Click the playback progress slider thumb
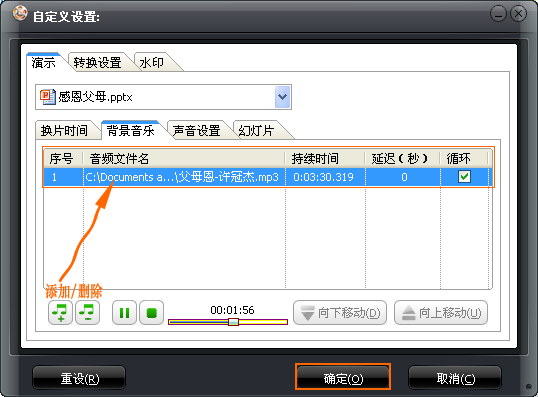This screenshot has height=397, width=538. point(233,322)
